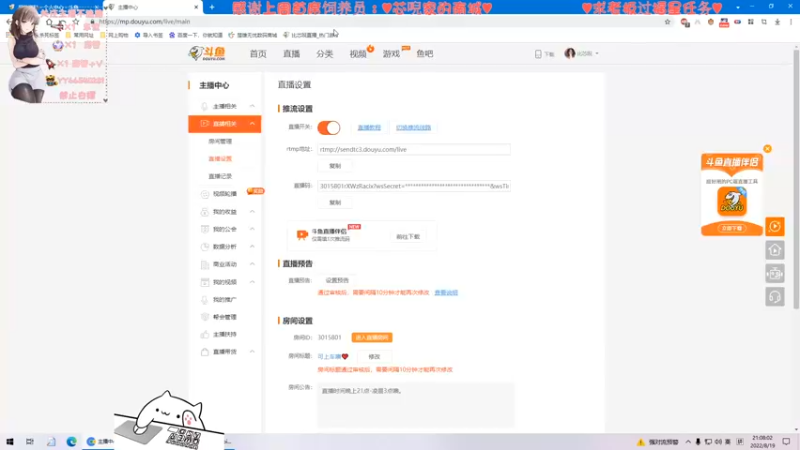Open the notification center in taskbar
Viewport: 800px width, 450px height.
point(786,442)
